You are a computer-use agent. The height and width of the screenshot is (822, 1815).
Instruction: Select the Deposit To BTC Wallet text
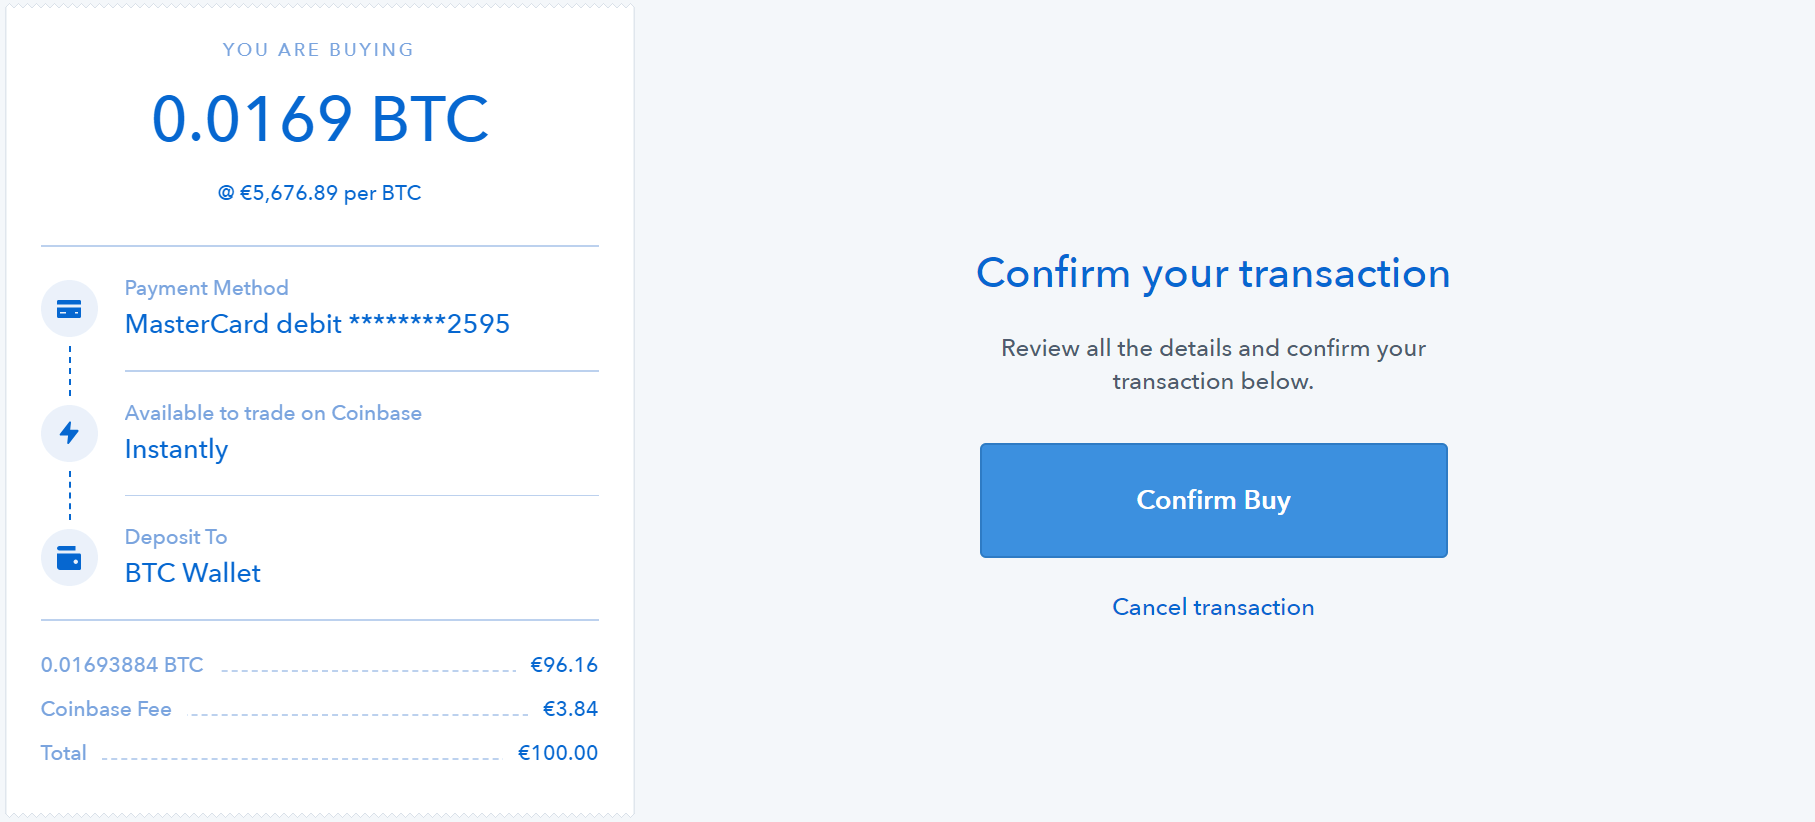click(x=192, y=572)
